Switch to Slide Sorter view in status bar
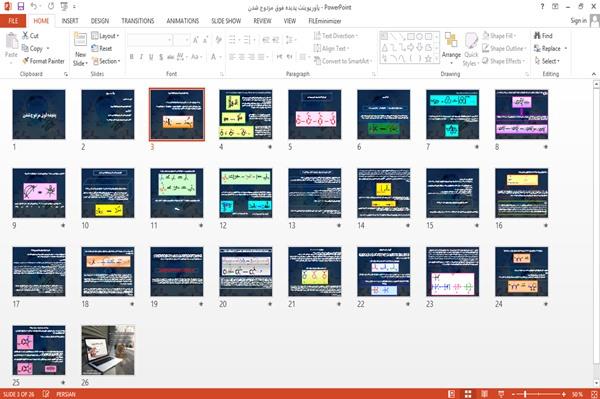 (x=468, y=394)
